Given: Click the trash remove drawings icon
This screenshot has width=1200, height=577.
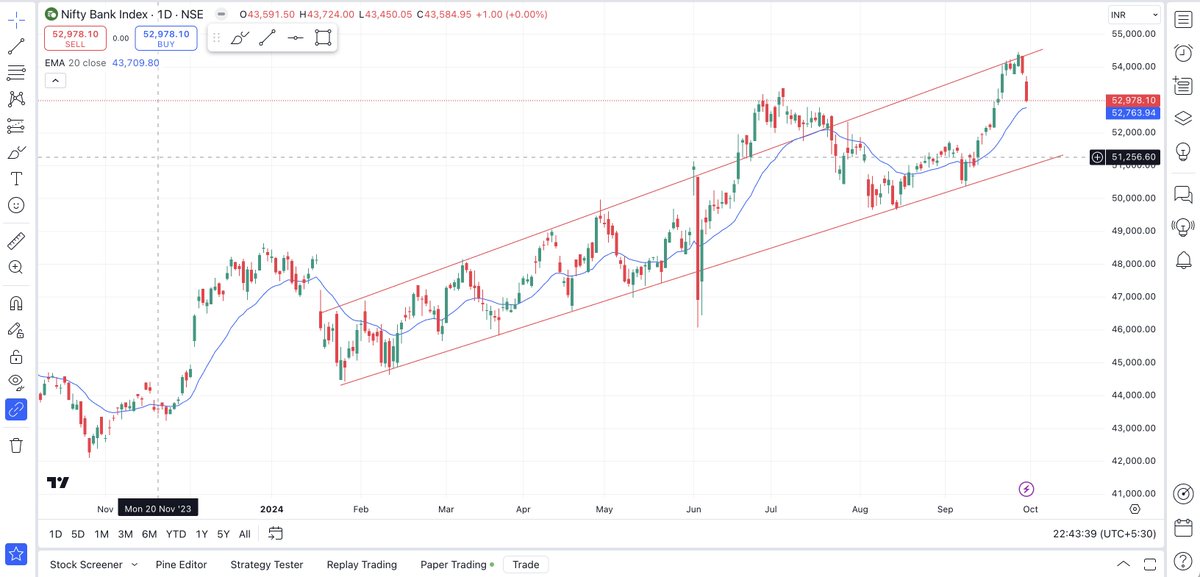Looking at the screenshot, I should pyautogui.click(x=16, y=446).
